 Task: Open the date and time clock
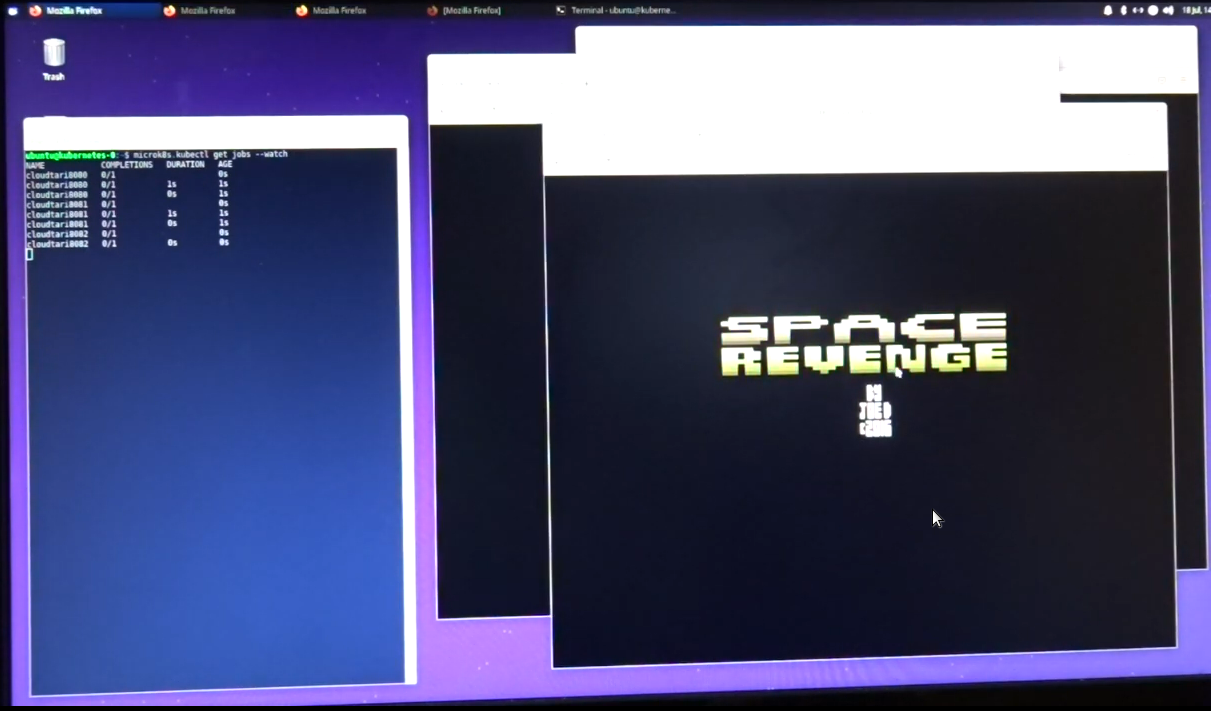1194,10
